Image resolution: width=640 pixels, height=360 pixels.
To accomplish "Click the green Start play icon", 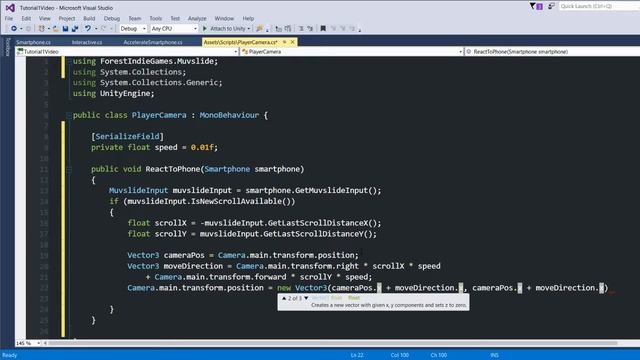I will tap(205, 29).
